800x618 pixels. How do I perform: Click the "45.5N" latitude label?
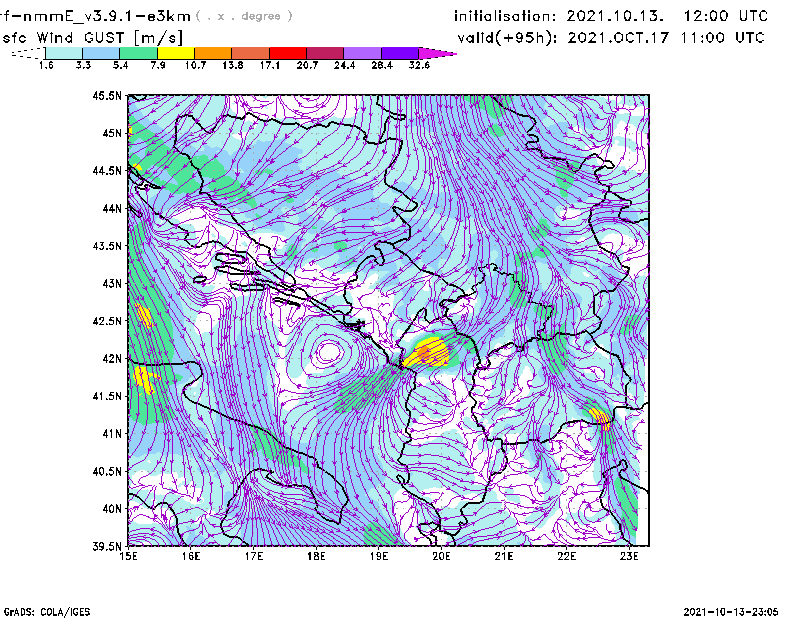107,95
